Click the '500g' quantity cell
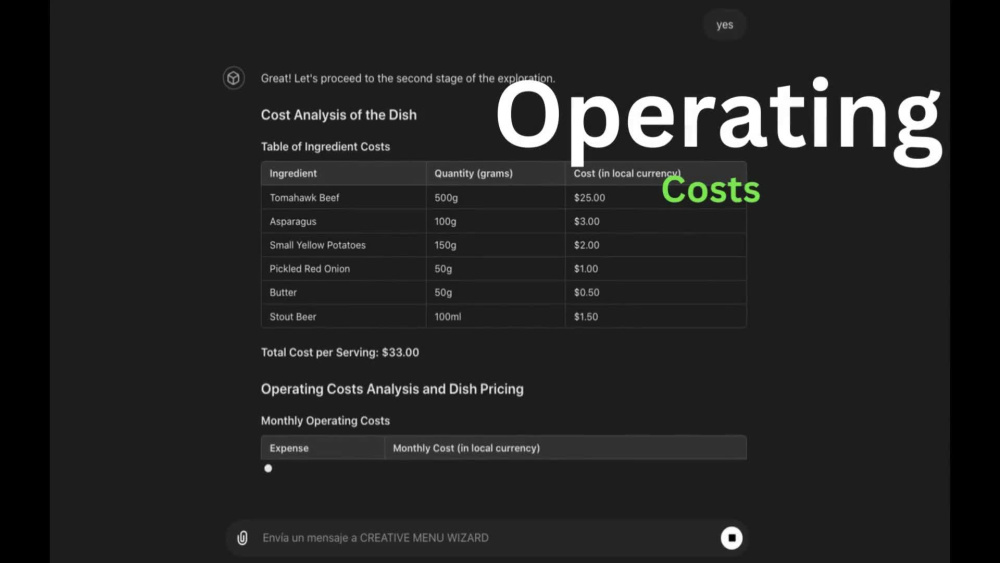Screen dimensions: 1000x563 tap(496, 198)
